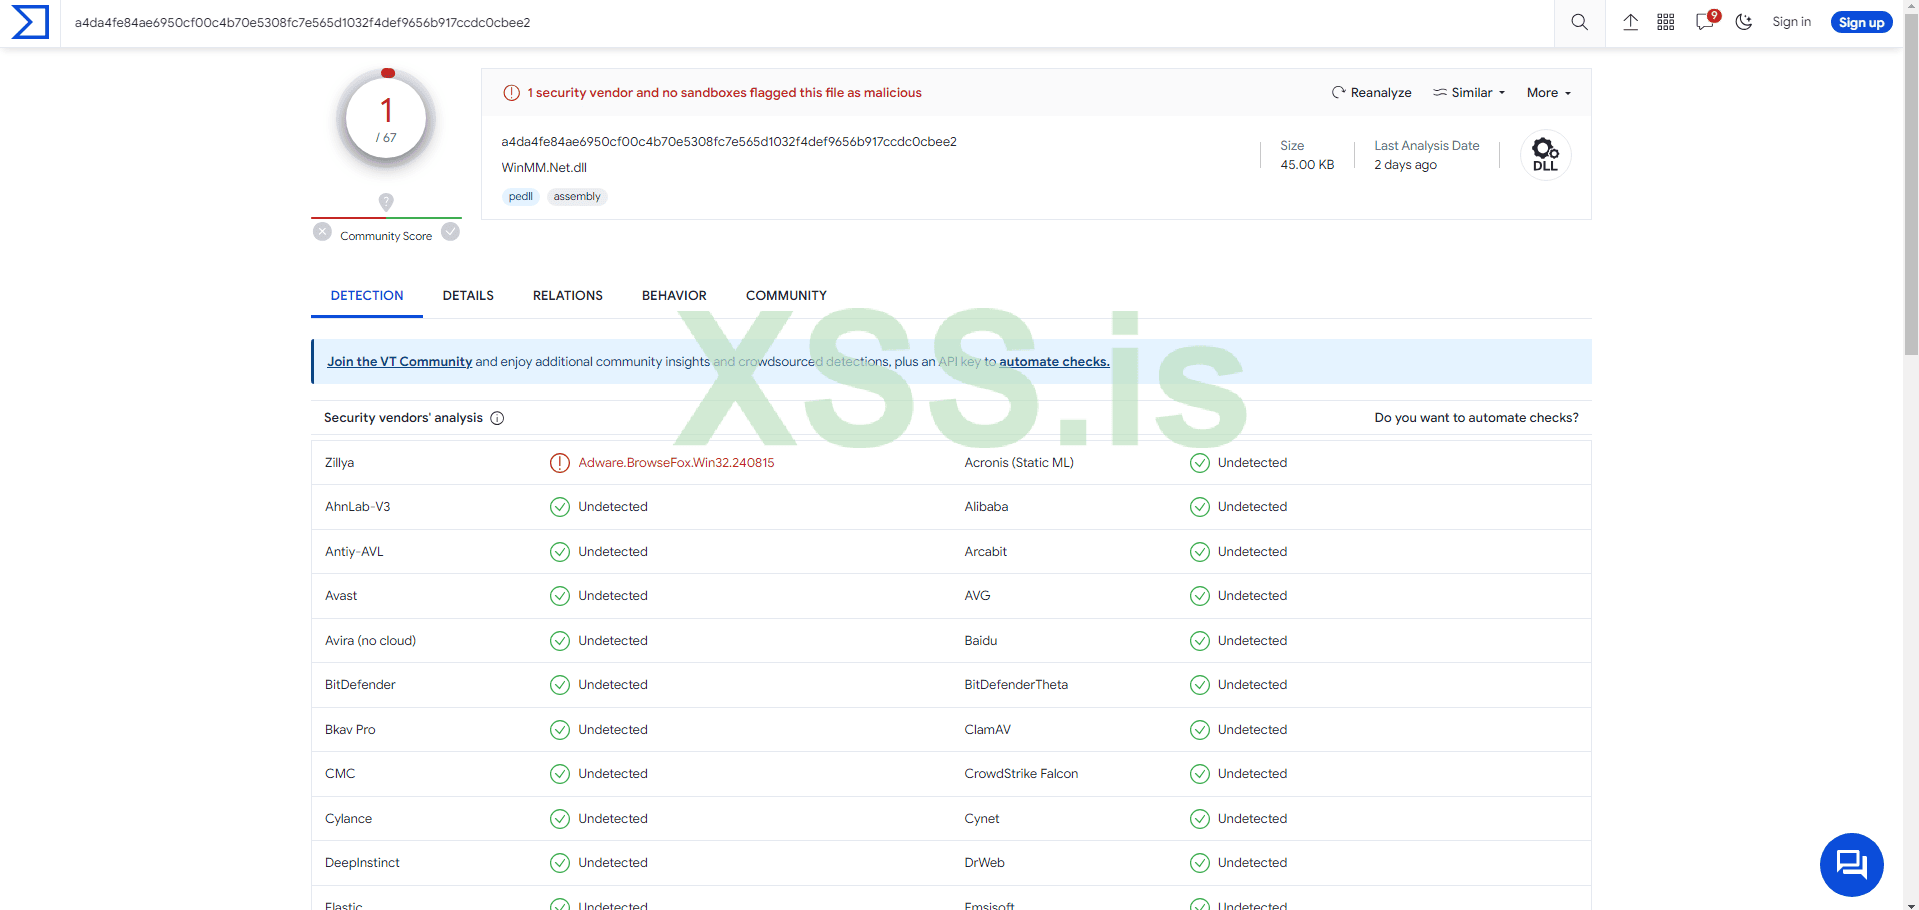This screenshot has height=910, width=1919.
Task: Click the assembly tag
Action: click(577, 197)
